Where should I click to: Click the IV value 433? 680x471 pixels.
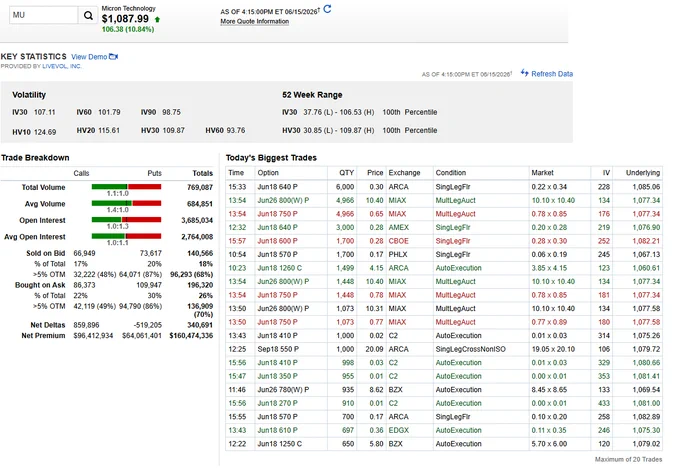(x=604, y=403)
